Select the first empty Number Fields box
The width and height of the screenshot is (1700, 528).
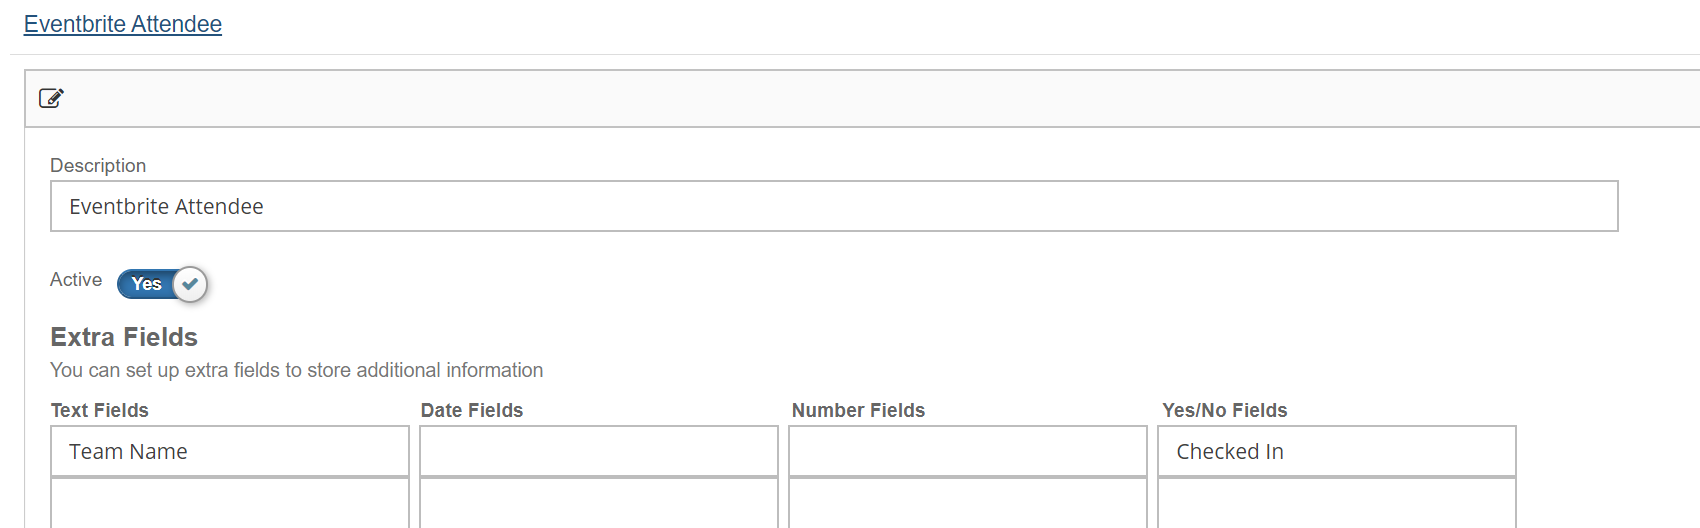point(968,451)
